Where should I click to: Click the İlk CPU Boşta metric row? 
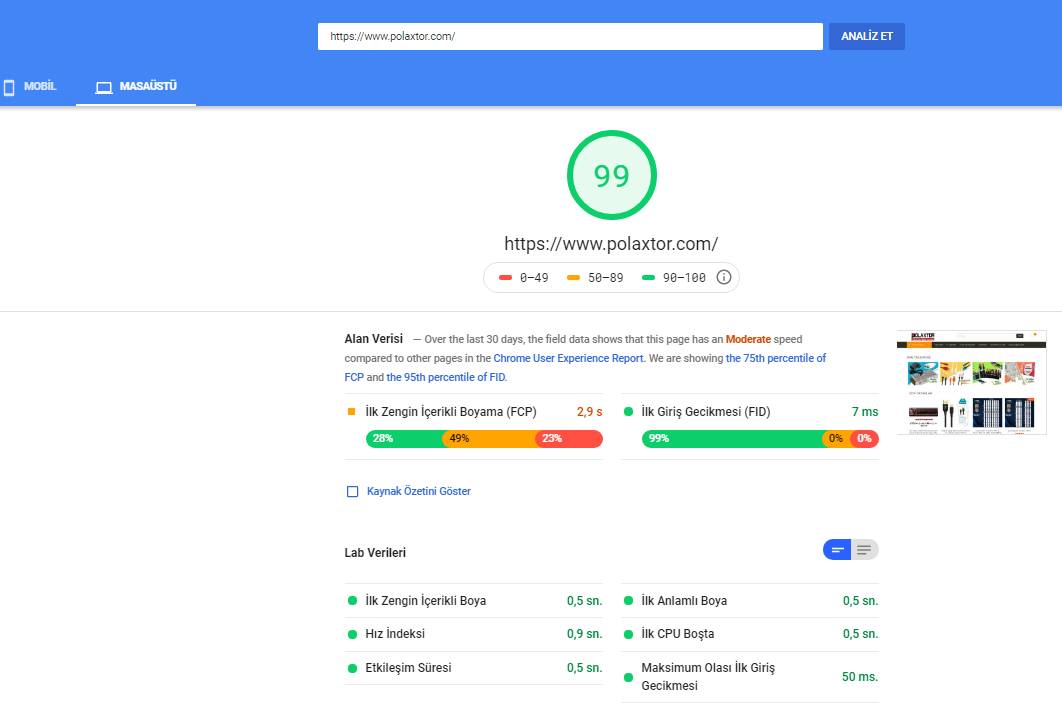click(750, 634)
